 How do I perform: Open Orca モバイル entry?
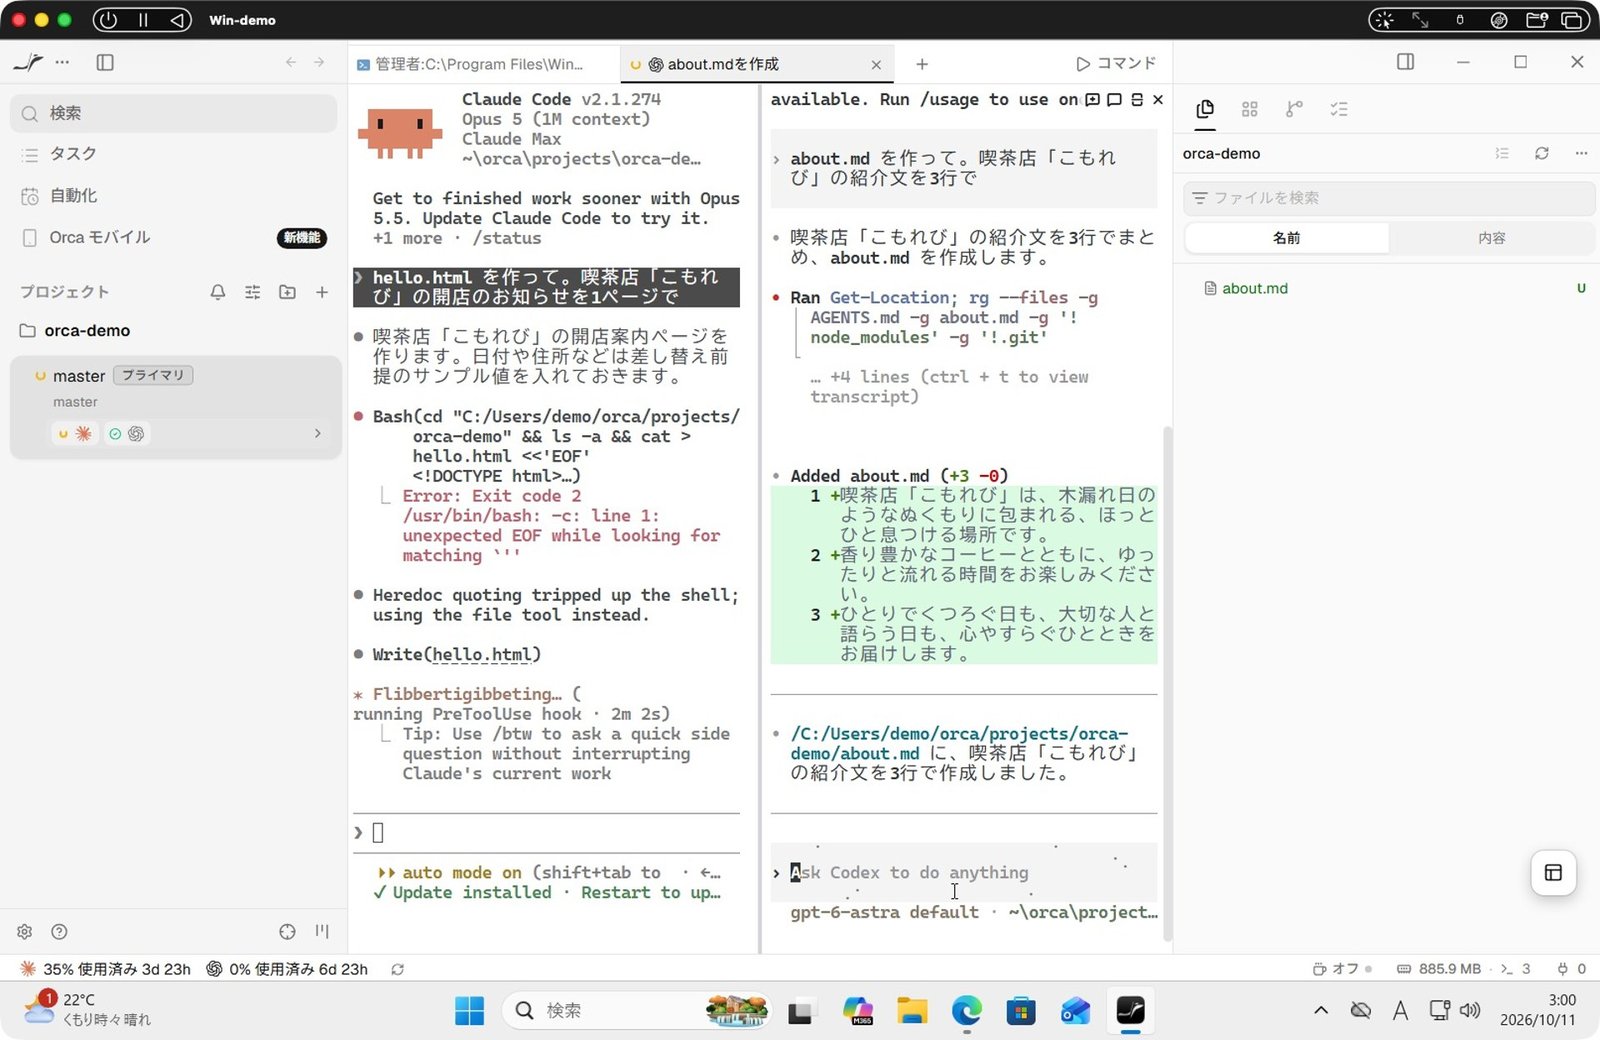click(100, 238)
